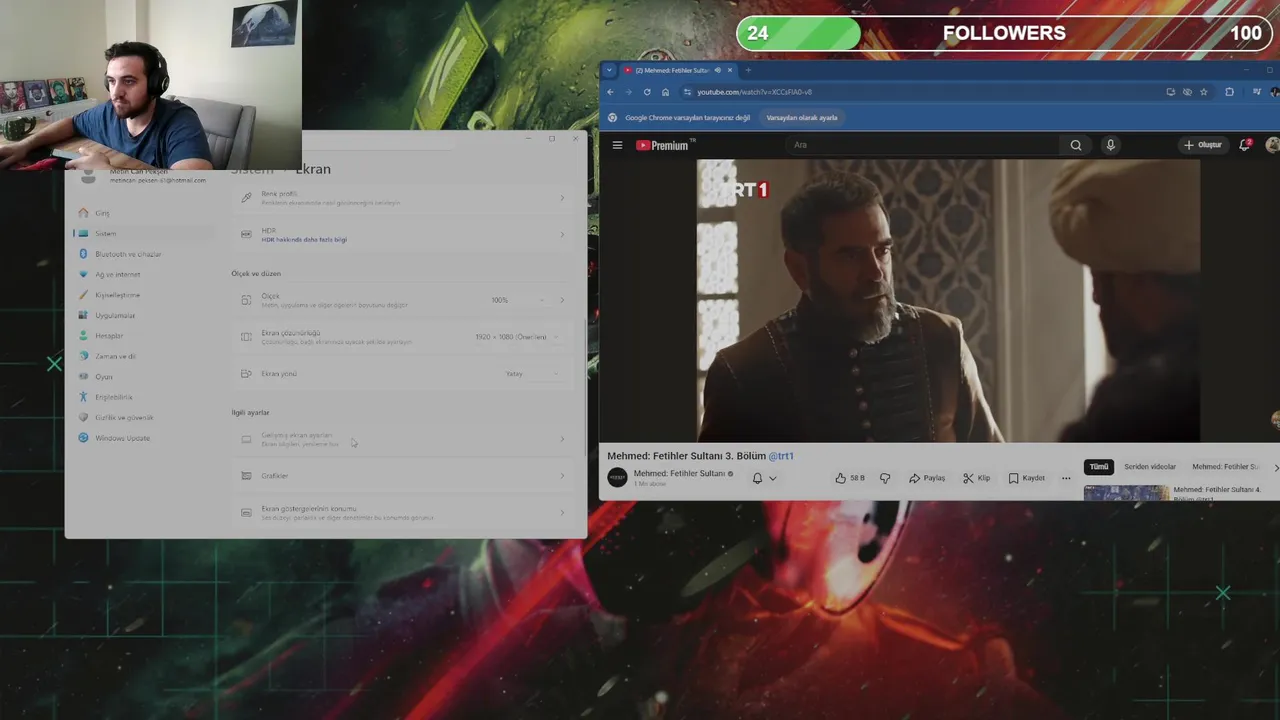
Task: Expand the HDR settings row
Action: click(x=402, y=235)
